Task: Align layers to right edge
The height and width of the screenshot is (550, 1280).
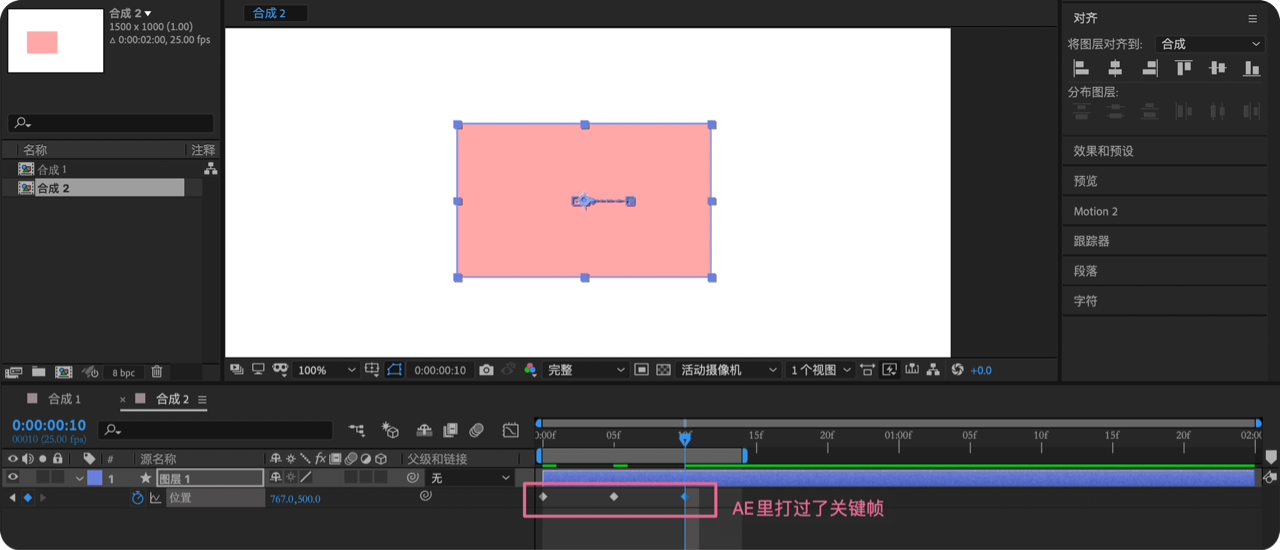Action: pos(1149,68)
